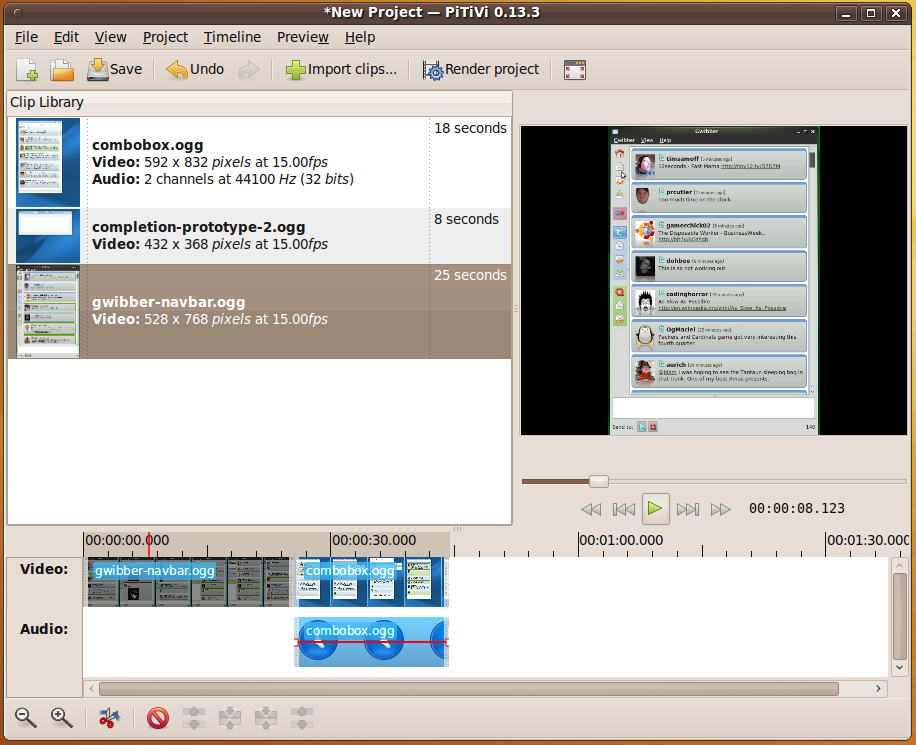This screenshot has height=745, width=916.
Task: Click the timeline horizontal scrollbar left arrow
Action: coord(92,689)
